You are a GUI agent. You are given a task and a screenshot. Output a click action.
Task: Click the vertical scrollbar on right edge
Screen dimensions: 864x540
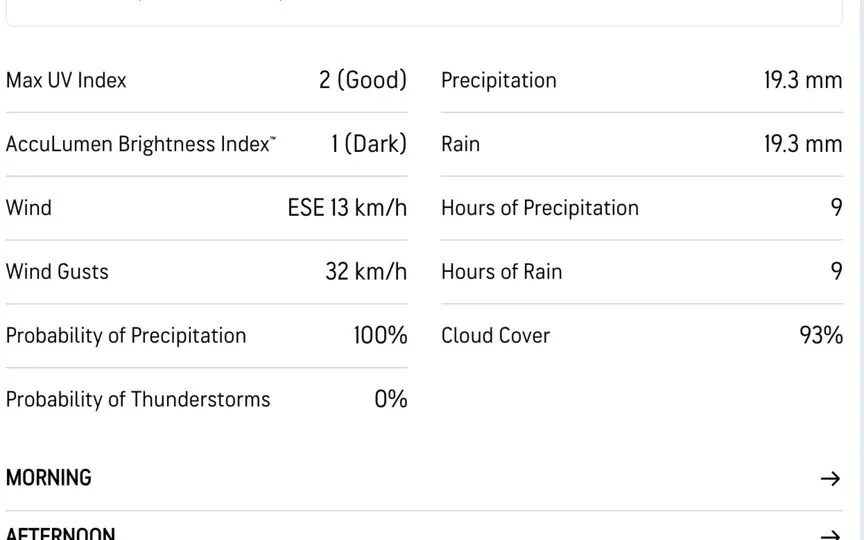[x=861, y=270]
